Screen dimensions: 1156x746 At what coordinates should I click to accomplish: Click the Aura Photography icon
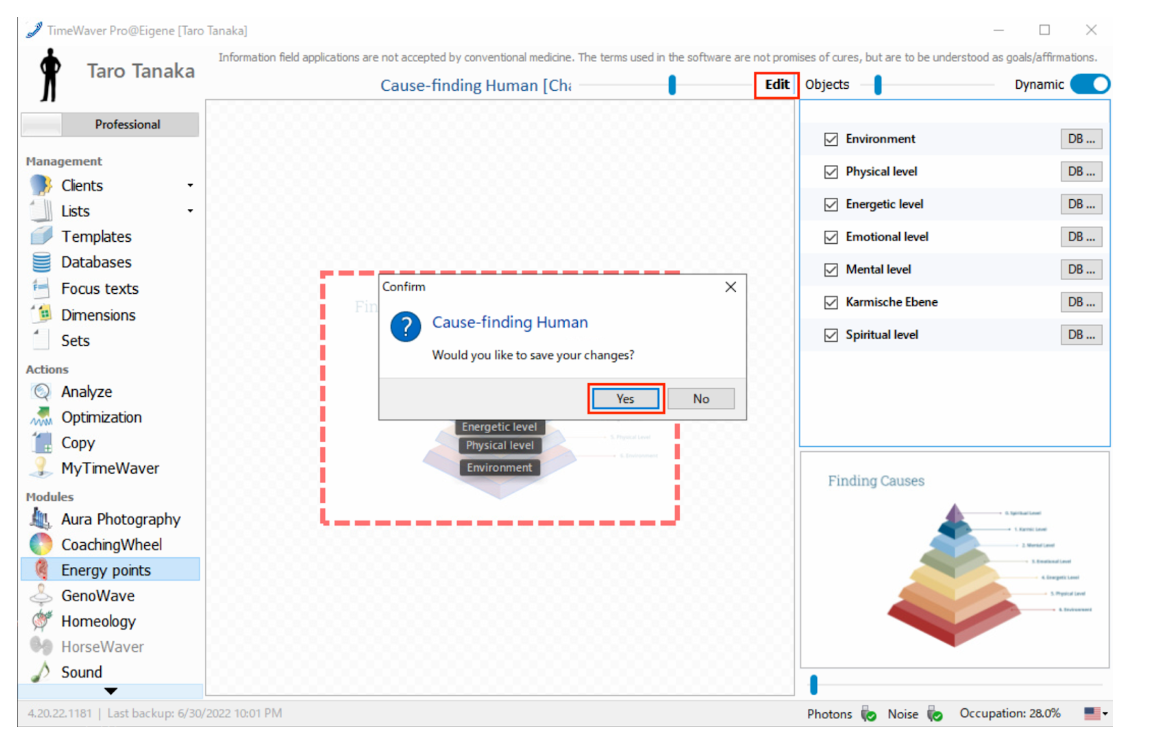click(x=41, y=518)
